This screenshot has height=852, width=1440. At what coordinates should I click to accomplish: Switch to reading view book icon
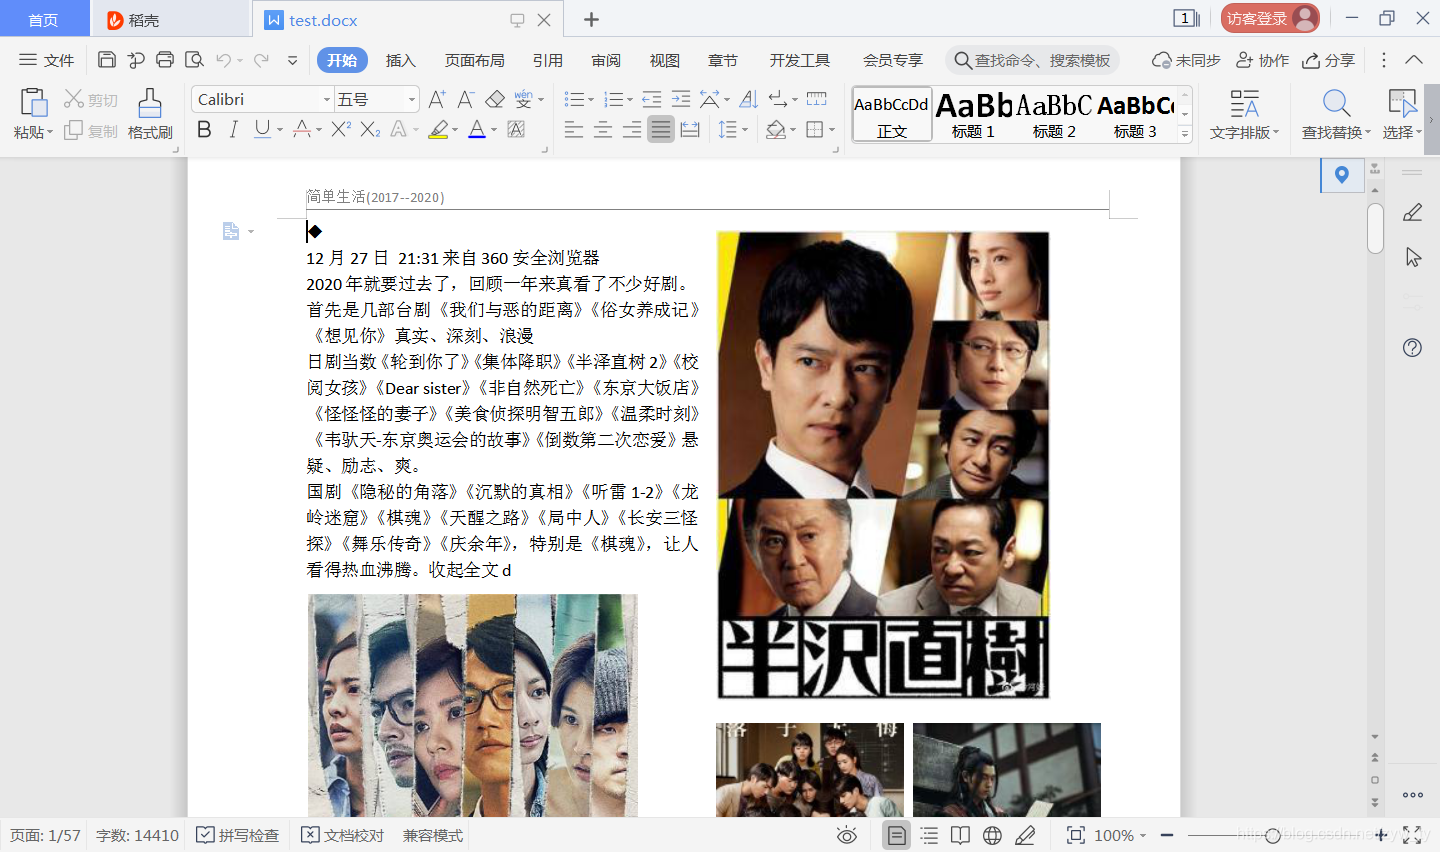pos(960,835)
